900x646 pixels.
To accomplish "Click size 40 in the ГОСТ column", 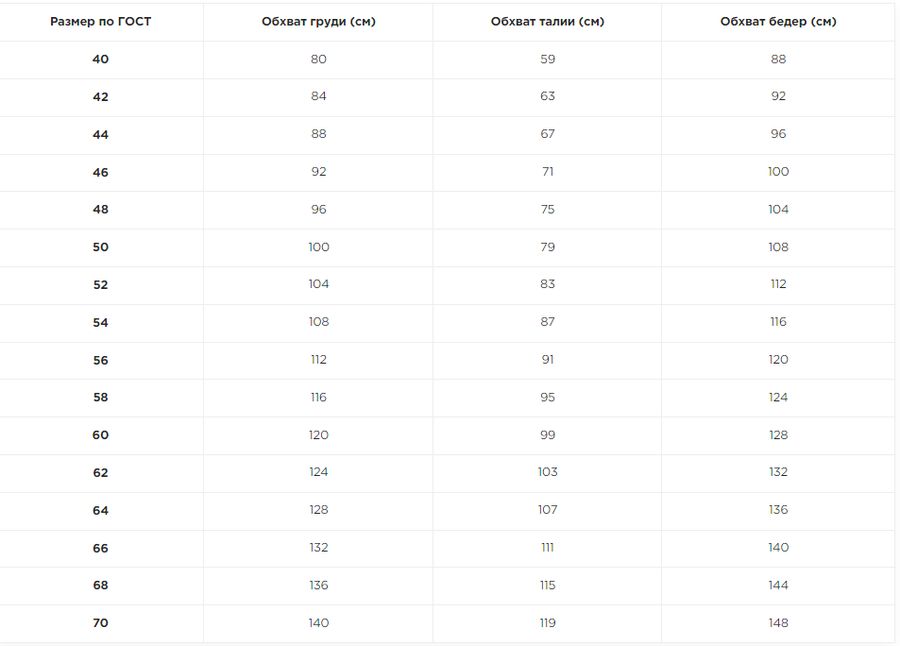I will [100, 59].
